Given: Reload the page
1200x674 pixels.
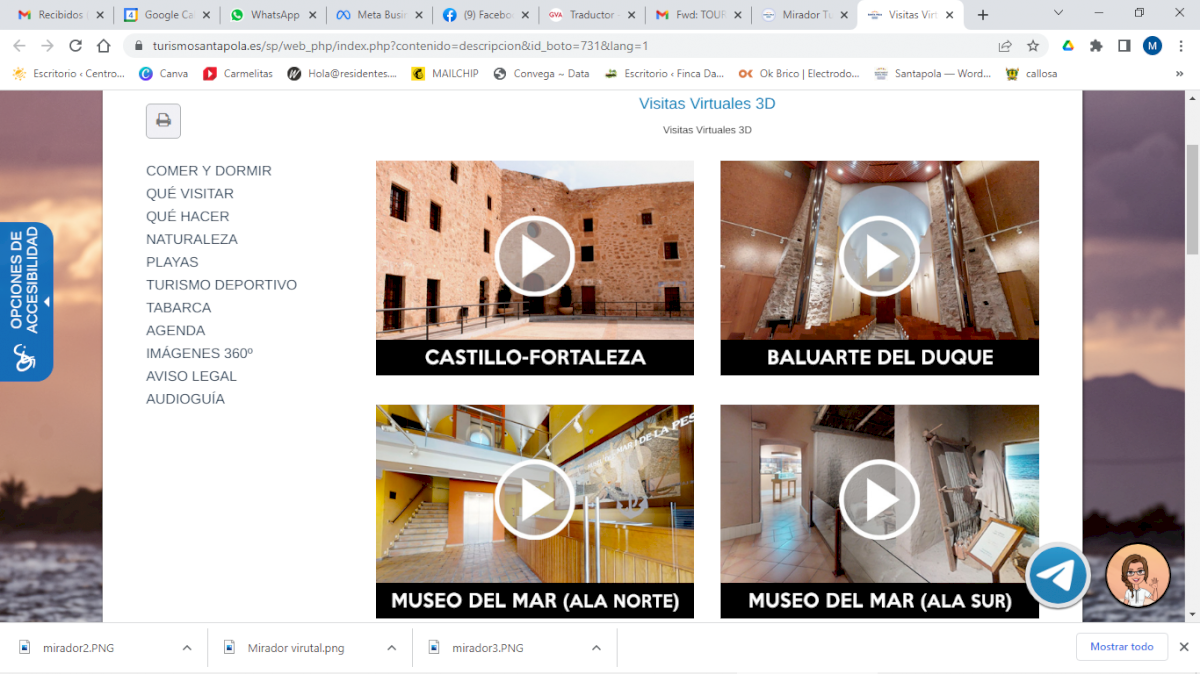Looking at the screenshot, I should (x=75, y=46).
